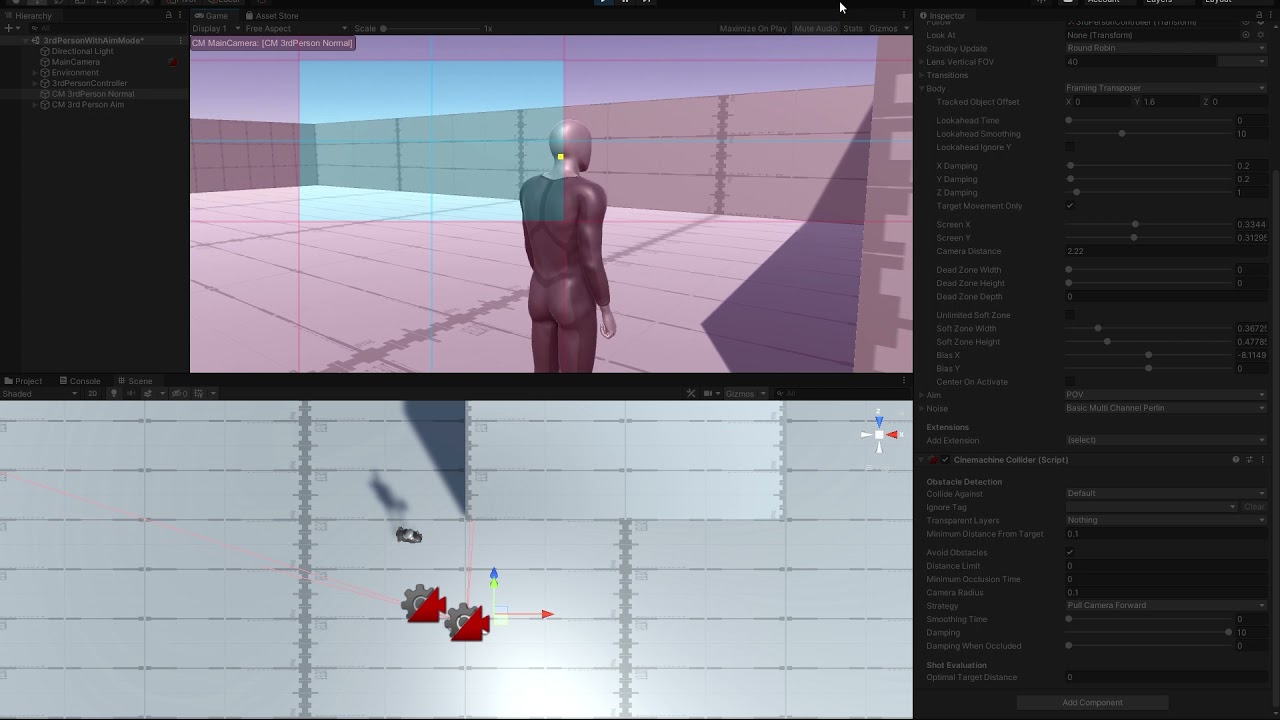Click Maximize On Play in the Game view
Screen dimensions: 1280x720
click(x=752, y=28)
